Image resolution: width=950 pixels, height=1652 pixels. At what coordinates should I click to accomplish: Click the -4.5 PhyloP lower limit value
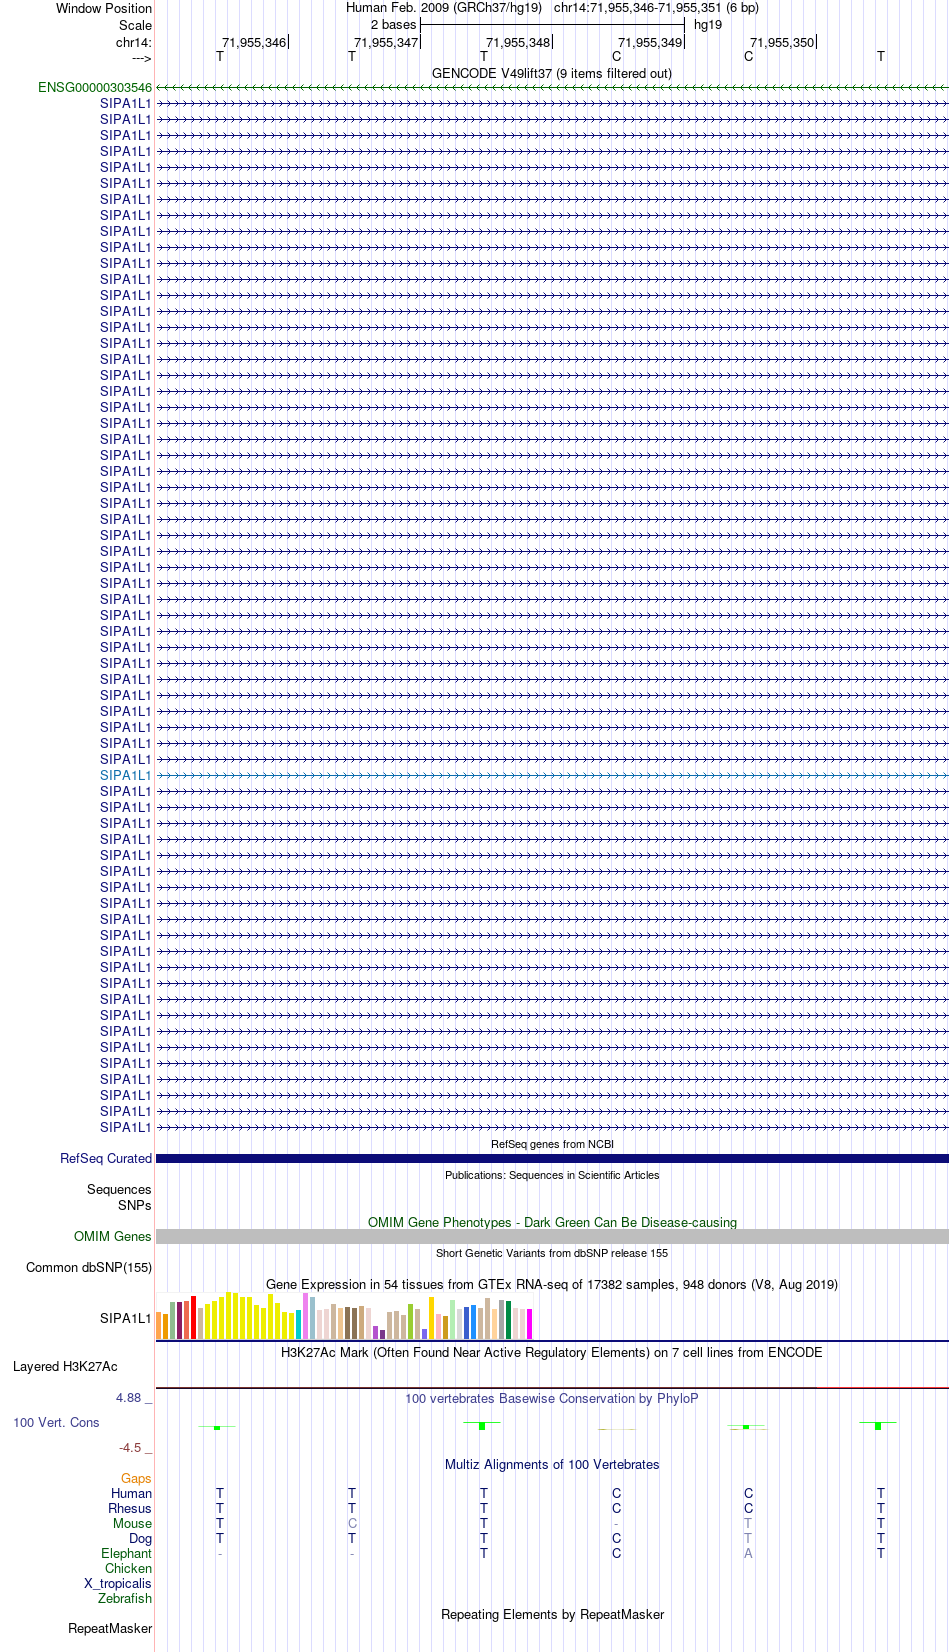point(131,1448)
